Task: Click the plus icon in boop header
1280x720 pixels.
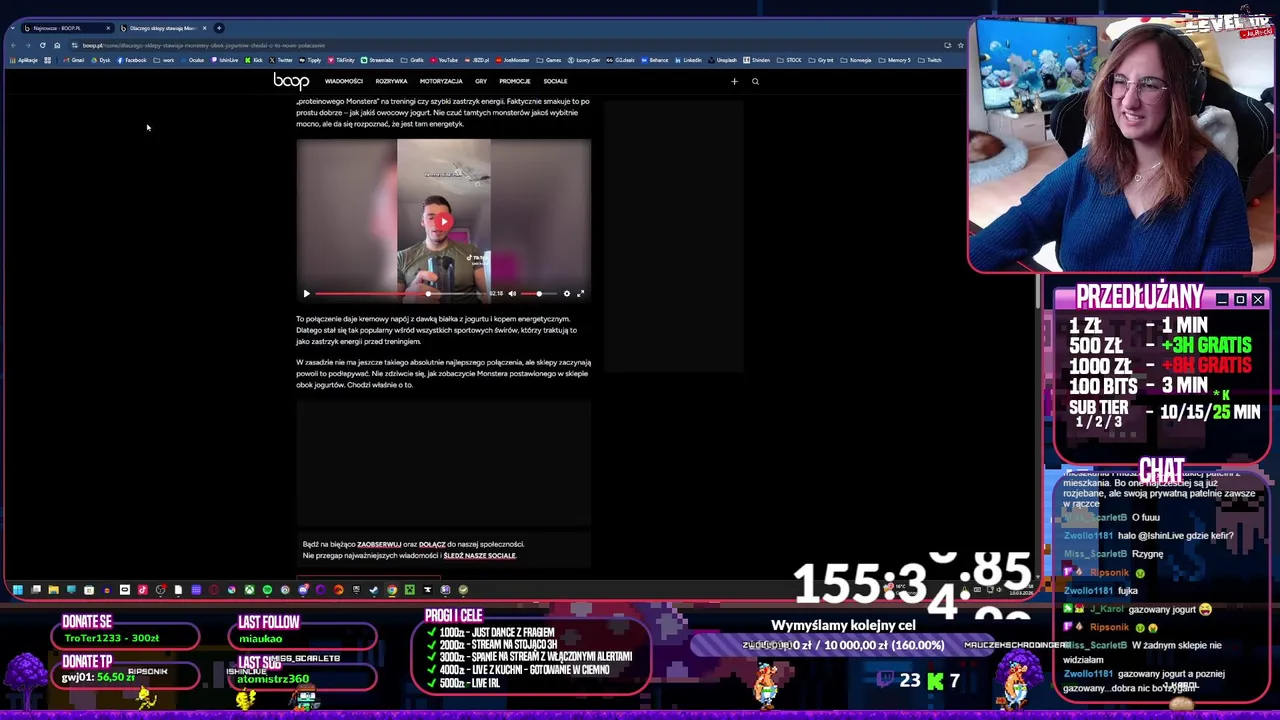Action: [734, 81]
